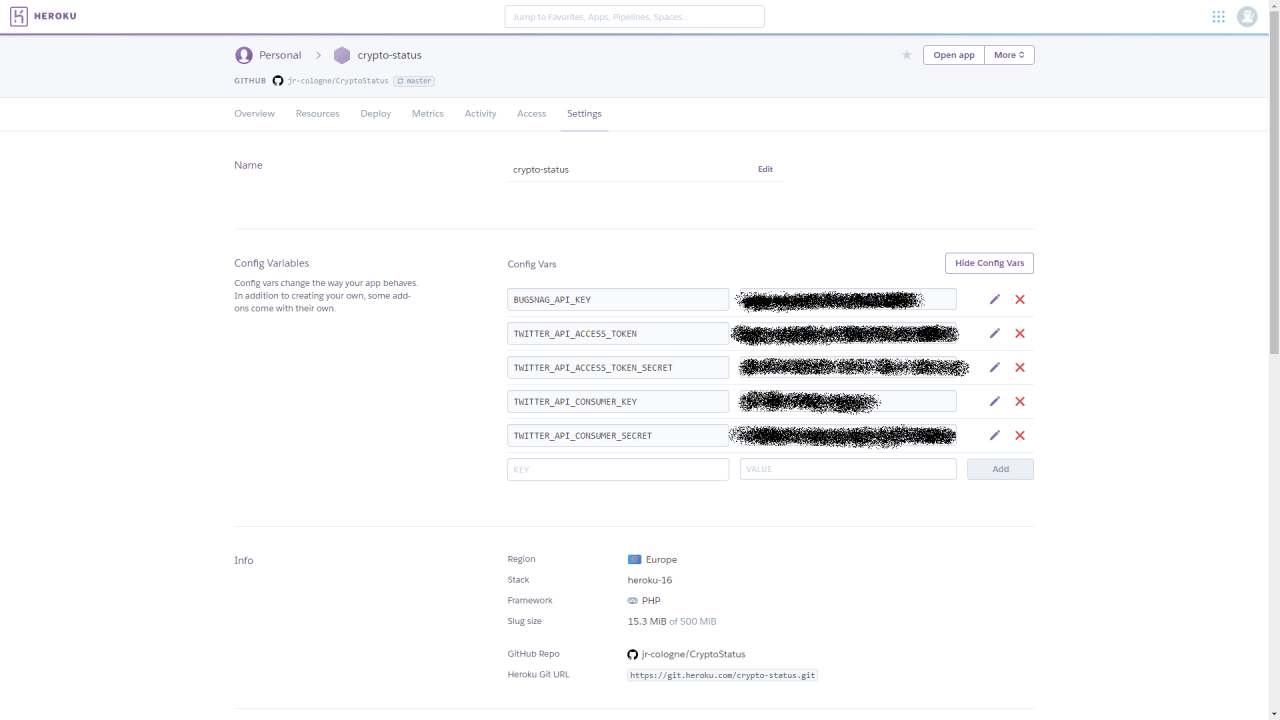Viewport: 1280px width, 720px height.
Task: Delete the TWITTER_API_ACCESS_TOKEN config var
Action: pos(1020,333)
